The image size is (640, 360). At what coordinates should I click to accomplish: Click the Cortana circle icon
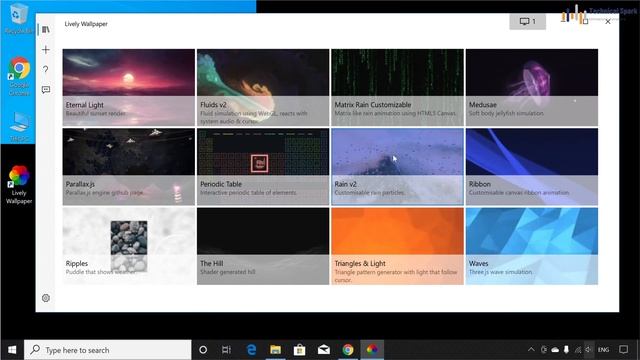click(203, 350)
